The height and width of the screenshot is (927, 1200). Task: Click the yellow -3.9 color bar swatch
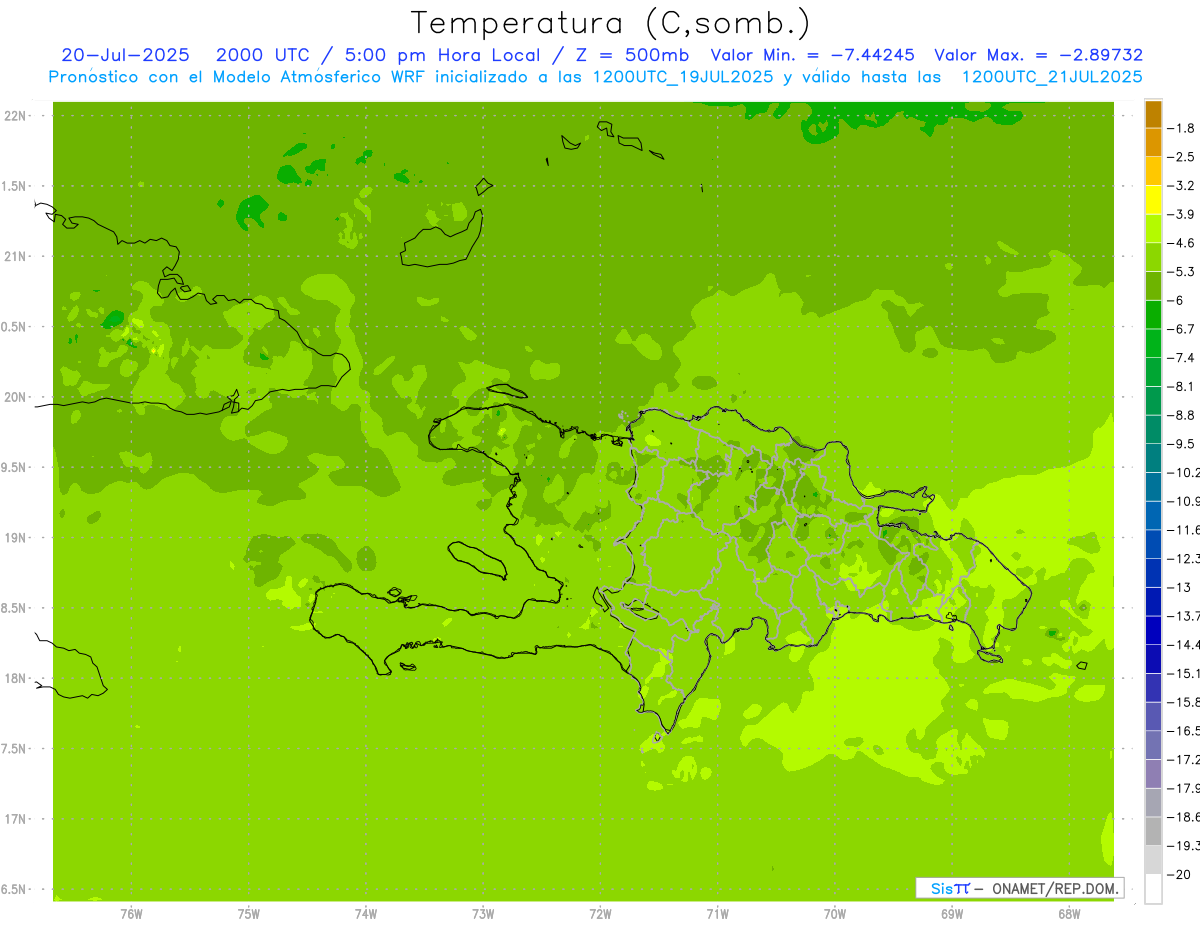tap(1153, 200)
